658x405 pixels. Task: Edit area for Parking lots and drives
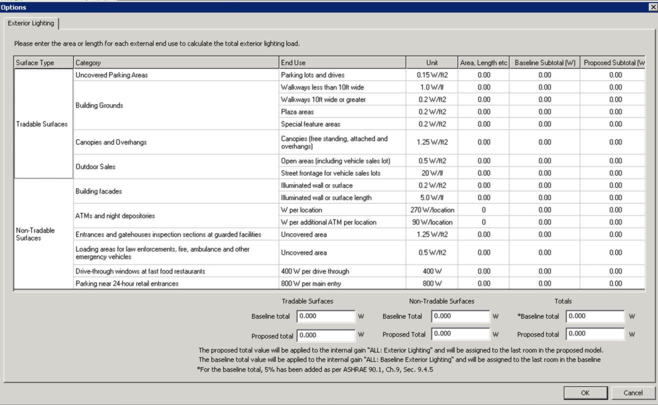tap(483, 75)
